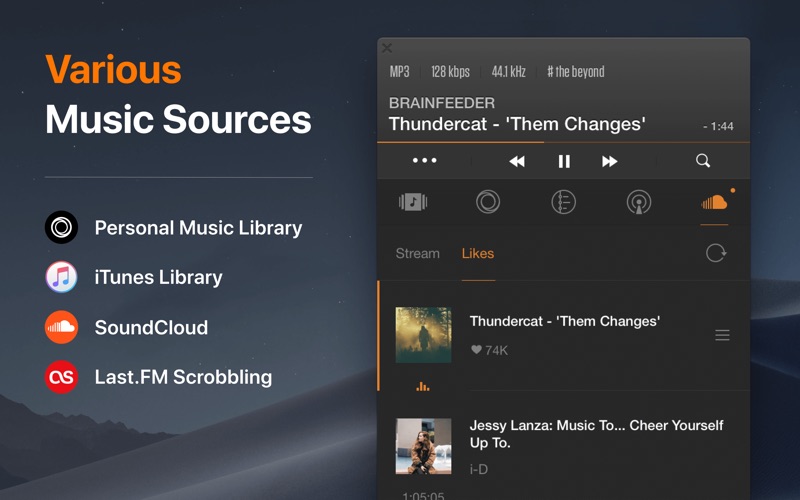Seek on the orange progress bar
The image size is (800, 500).
563,142
